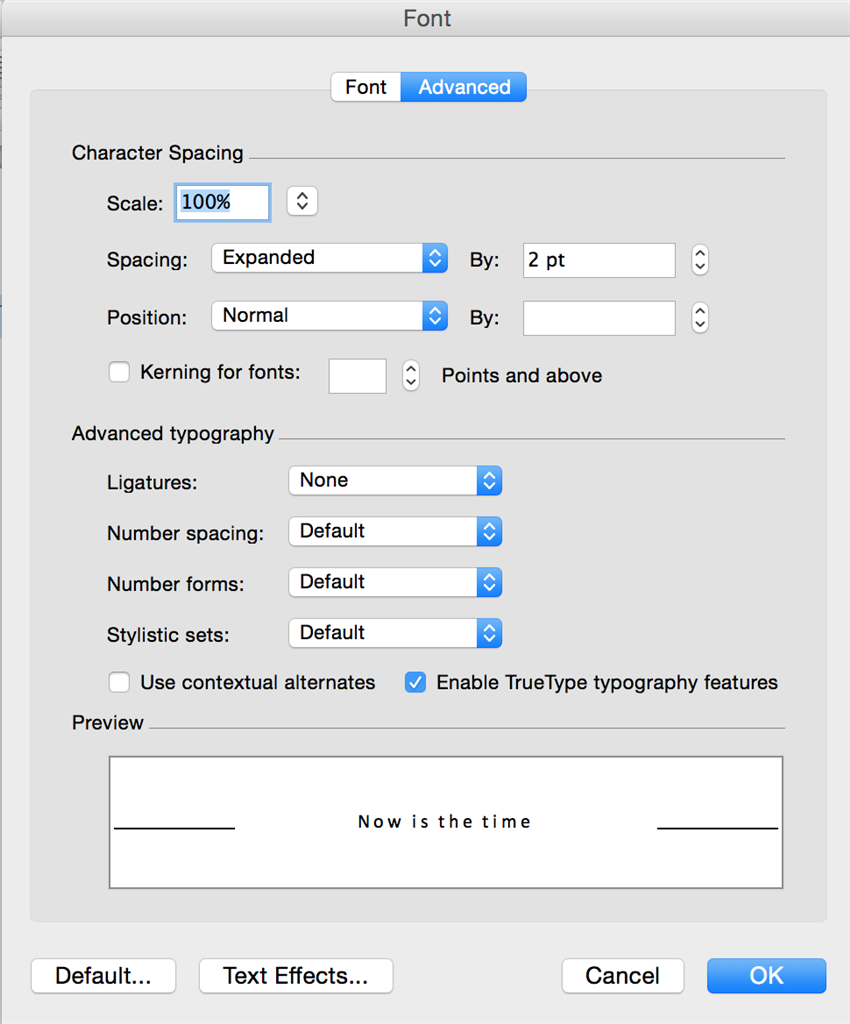Open the Spacing dropdown showing Expanded
Viewport: 850px width, 1024px height.
329,258
